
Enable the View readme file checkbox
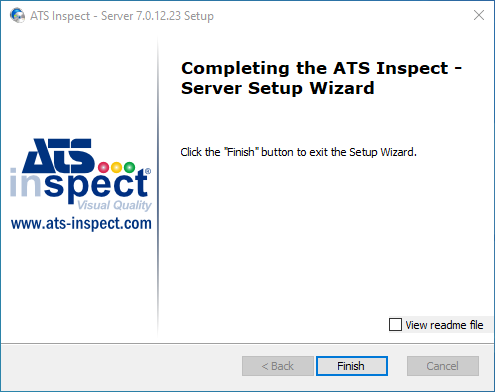[395, 324]
